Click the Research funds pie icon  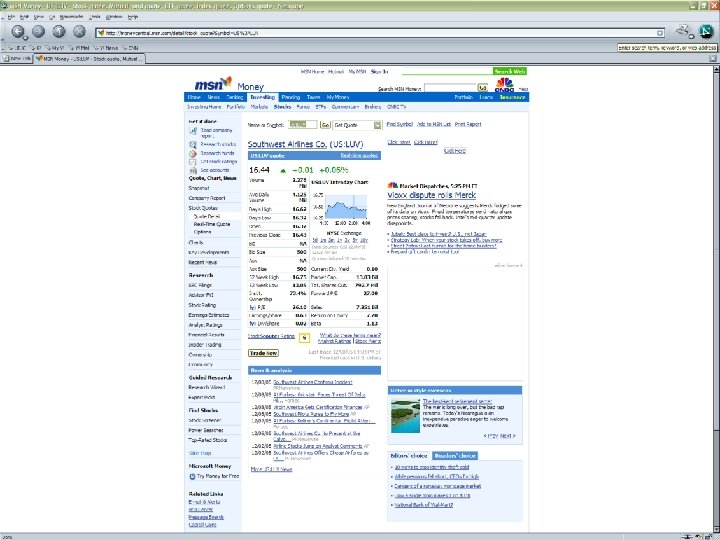[193, 153]
